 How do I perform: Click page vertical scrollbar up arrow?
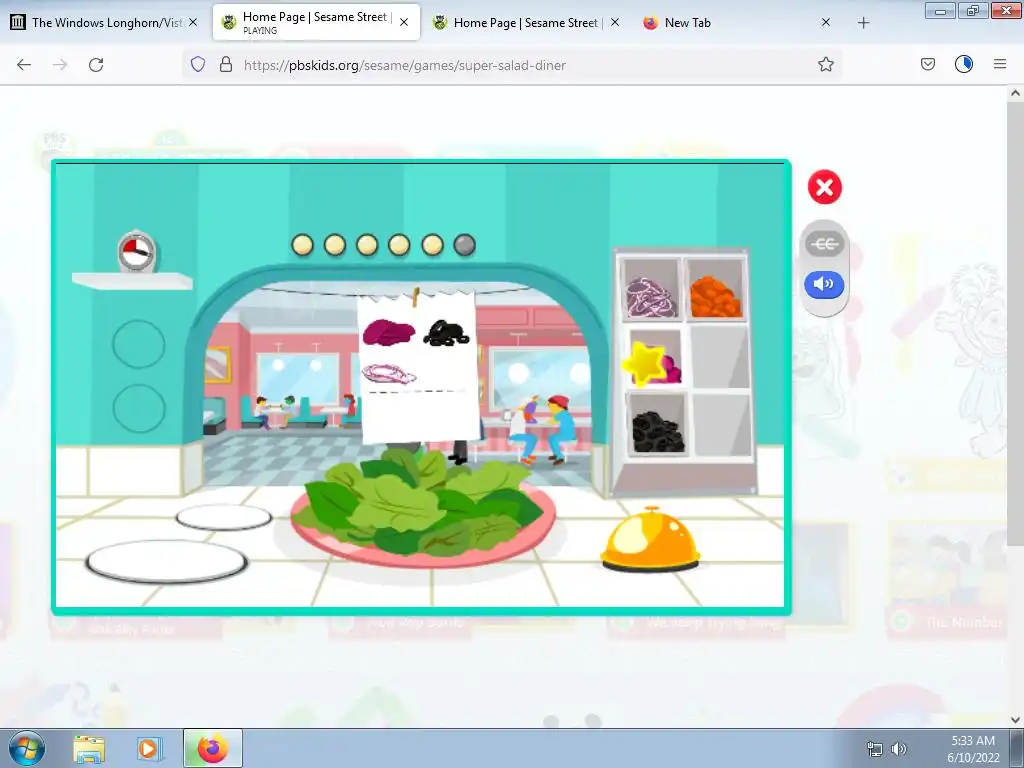[x=1015, y=93]
